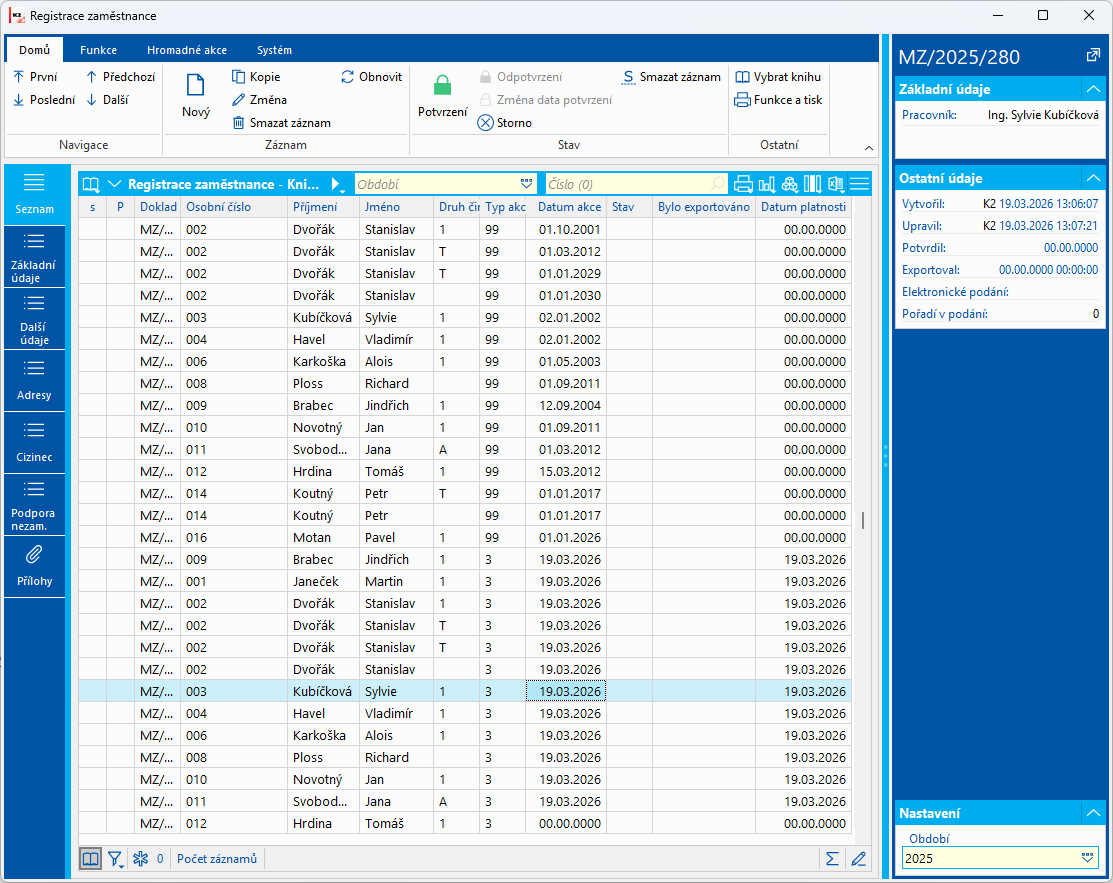The image size is (1113, 883).
Task: Switch to the Systém ribbon tab
Action: 274,50
